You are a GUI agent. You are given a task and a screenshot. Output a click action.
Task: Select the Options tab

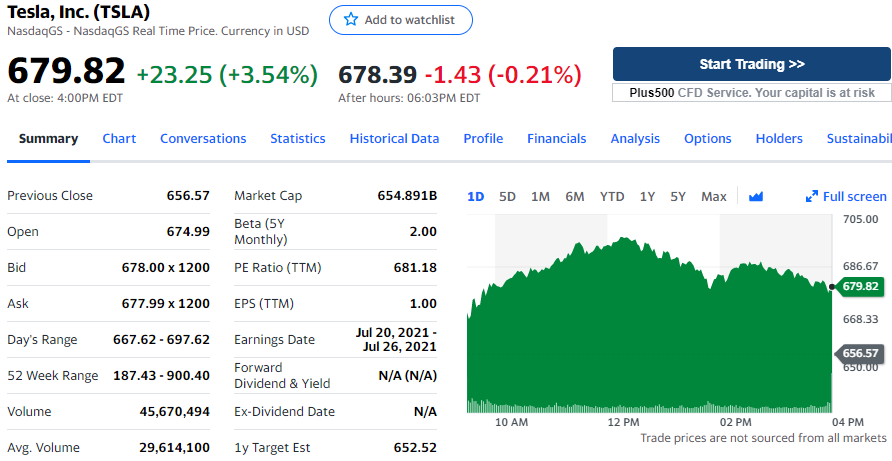coord(708,139)
